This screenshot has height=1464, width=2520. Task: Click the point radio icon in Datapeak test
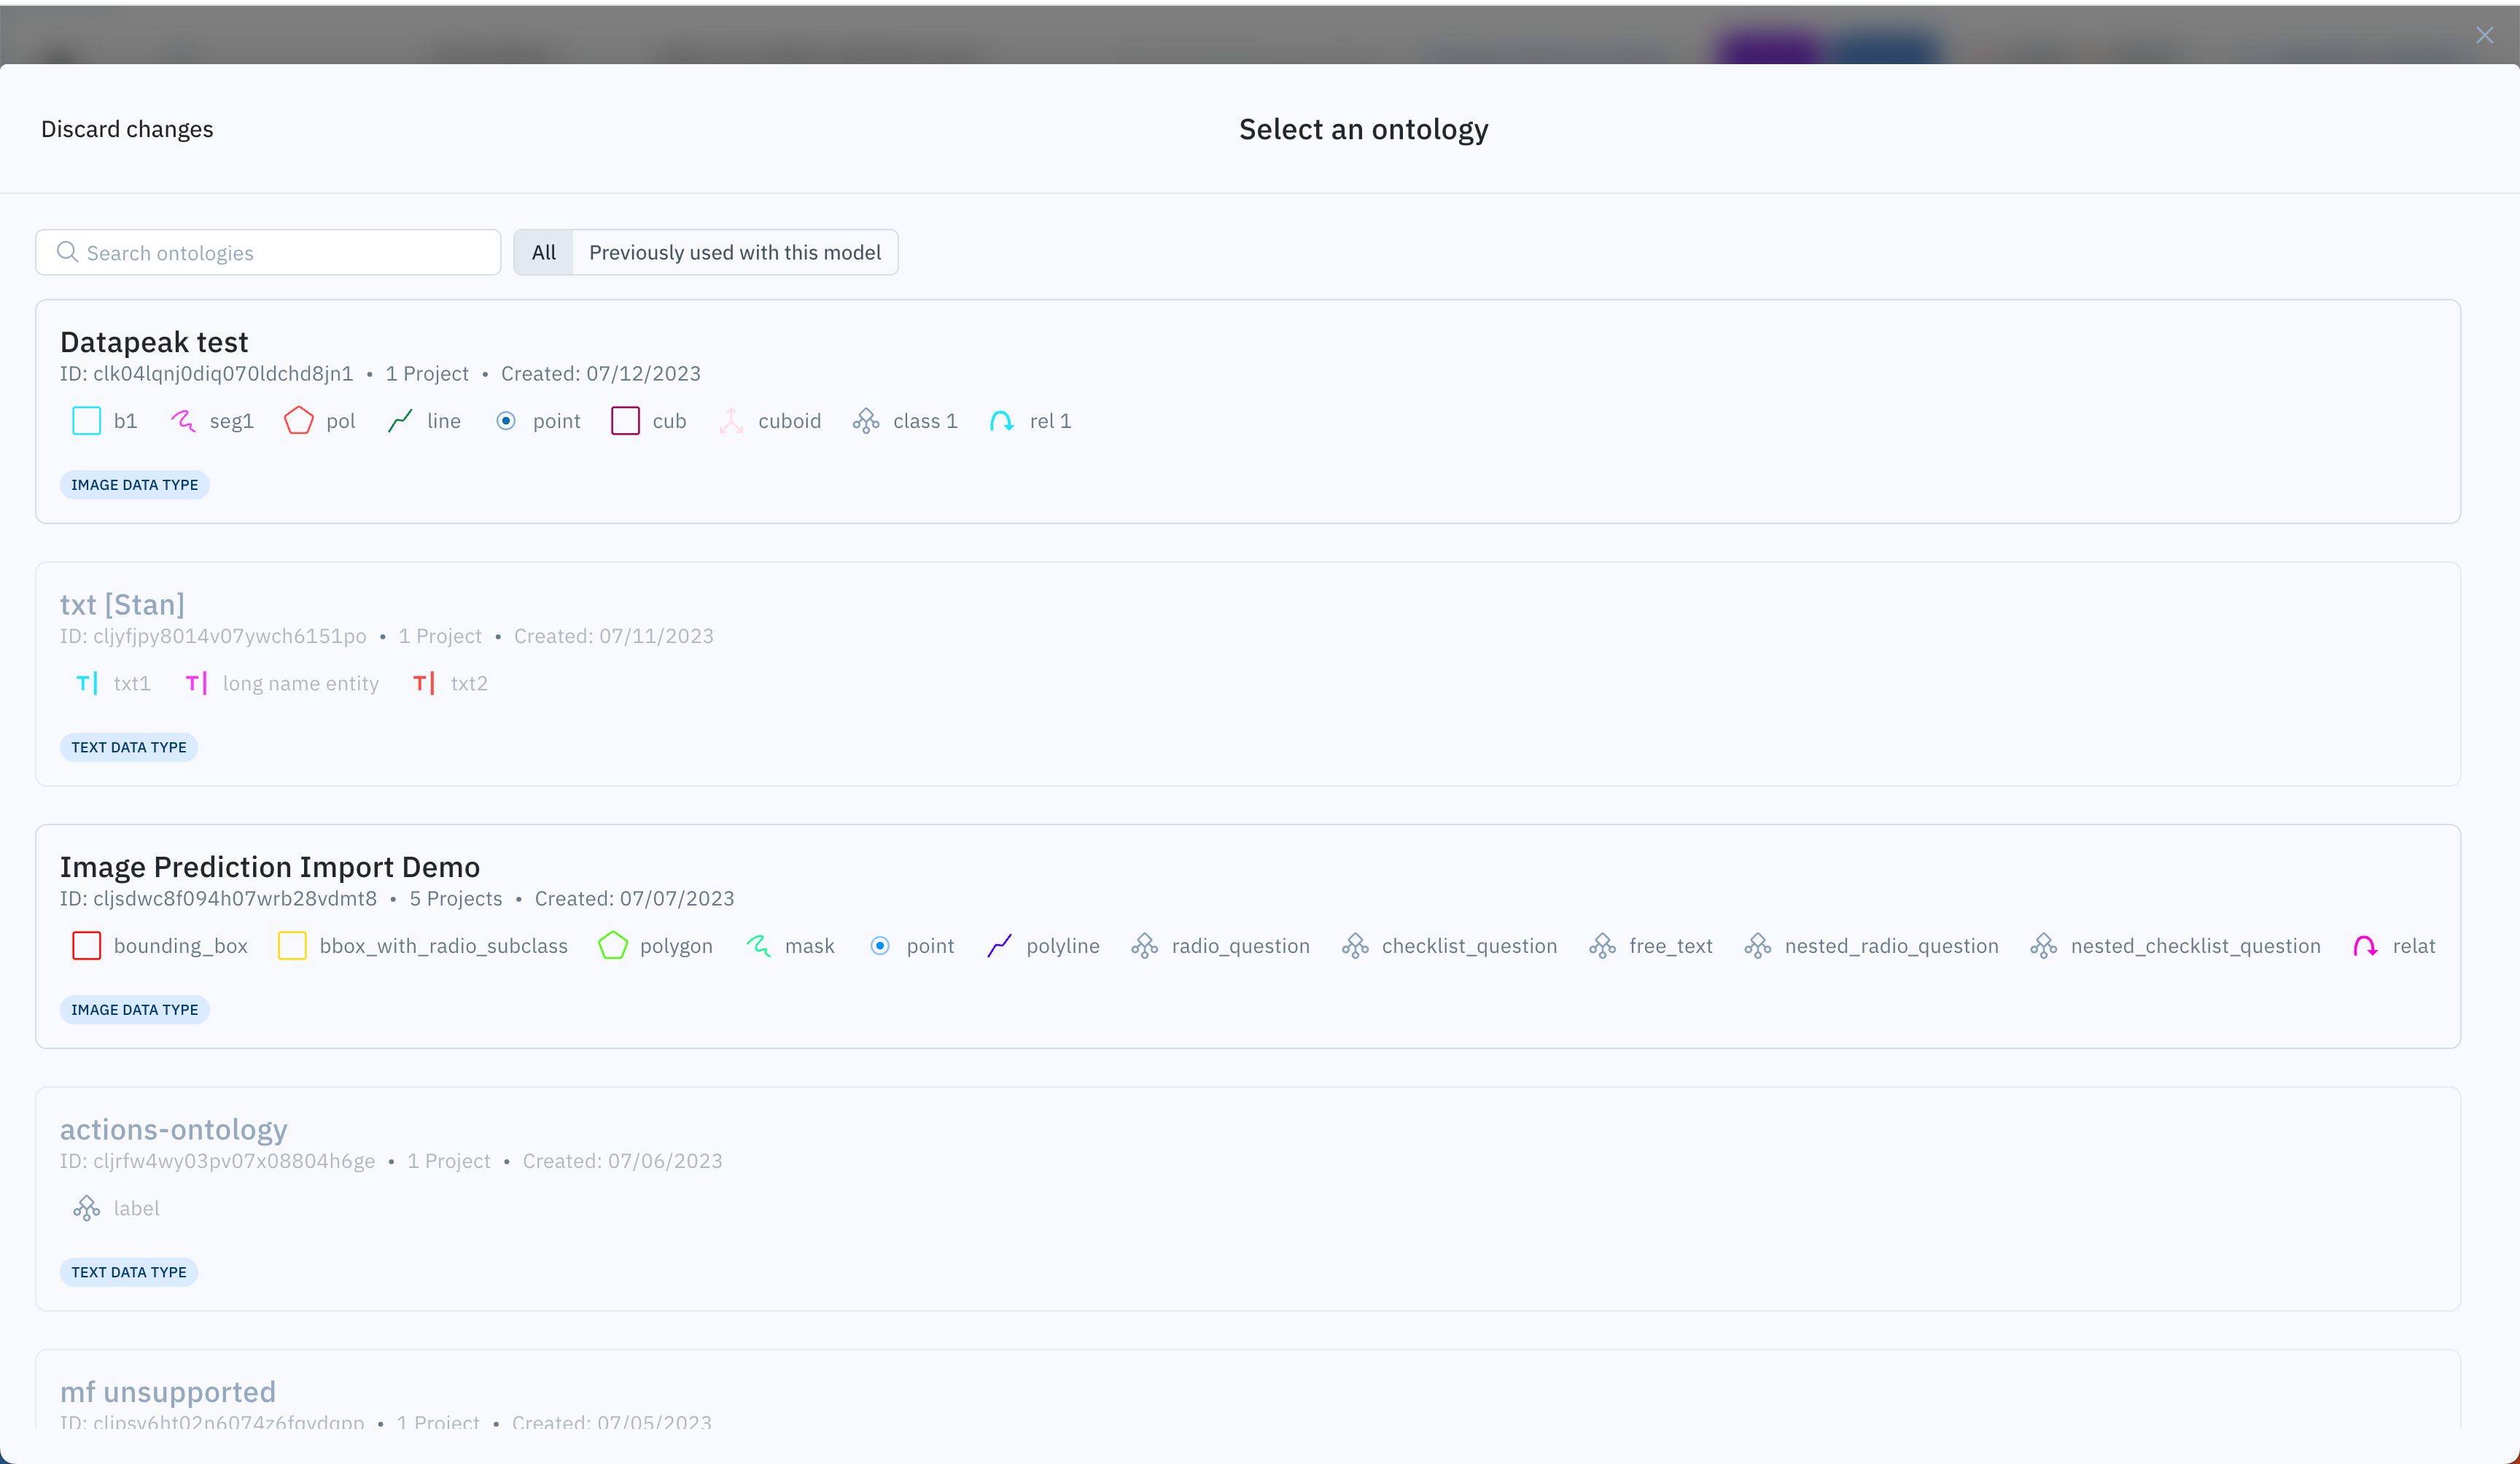tap(506, 421)
